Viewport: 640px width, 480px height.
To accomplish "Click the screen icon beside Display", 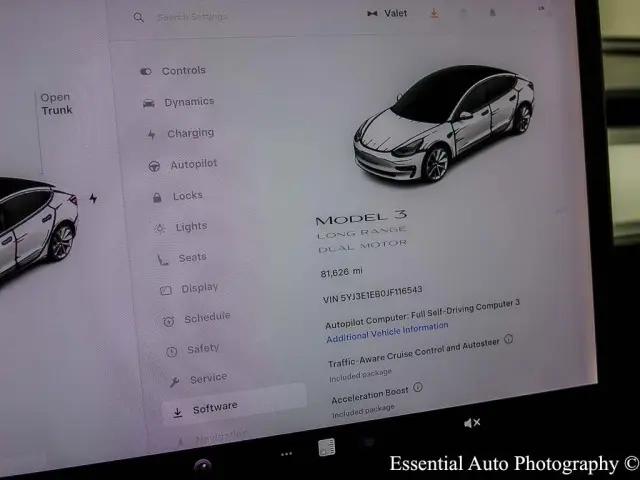I will (x=166, y=291).
